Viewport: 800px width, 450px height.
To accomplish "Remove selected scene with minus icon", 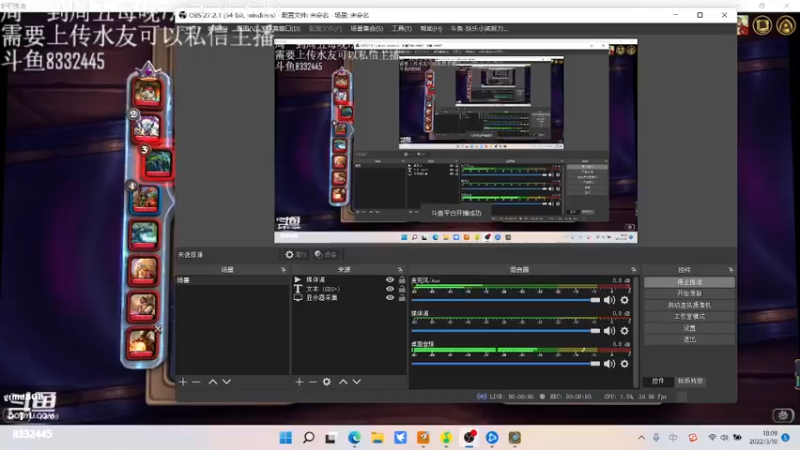I will tap(196, 382).
